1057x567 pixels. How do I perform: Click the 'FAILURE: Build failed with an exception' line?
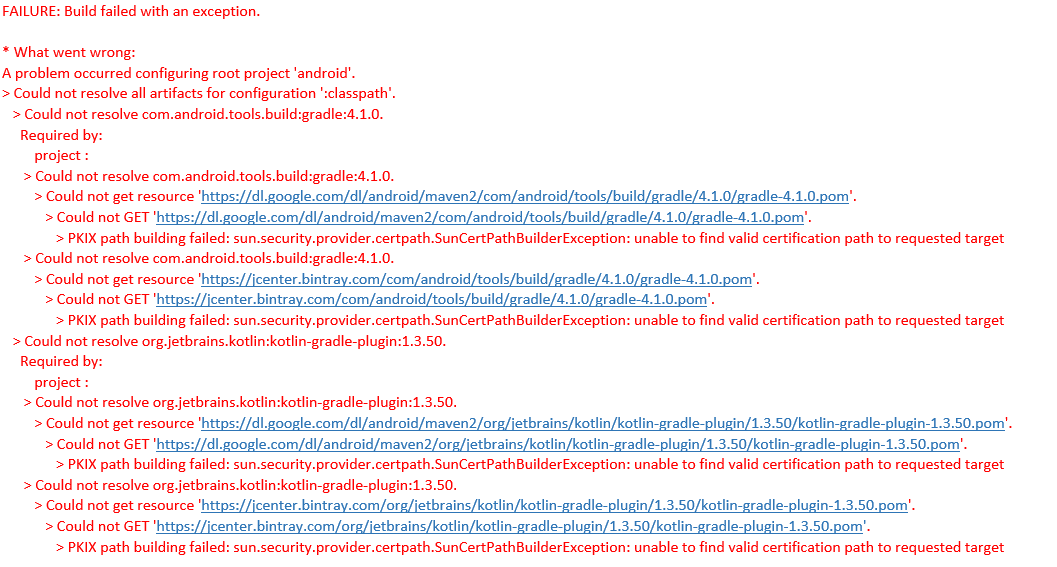[x=131, y=11]
